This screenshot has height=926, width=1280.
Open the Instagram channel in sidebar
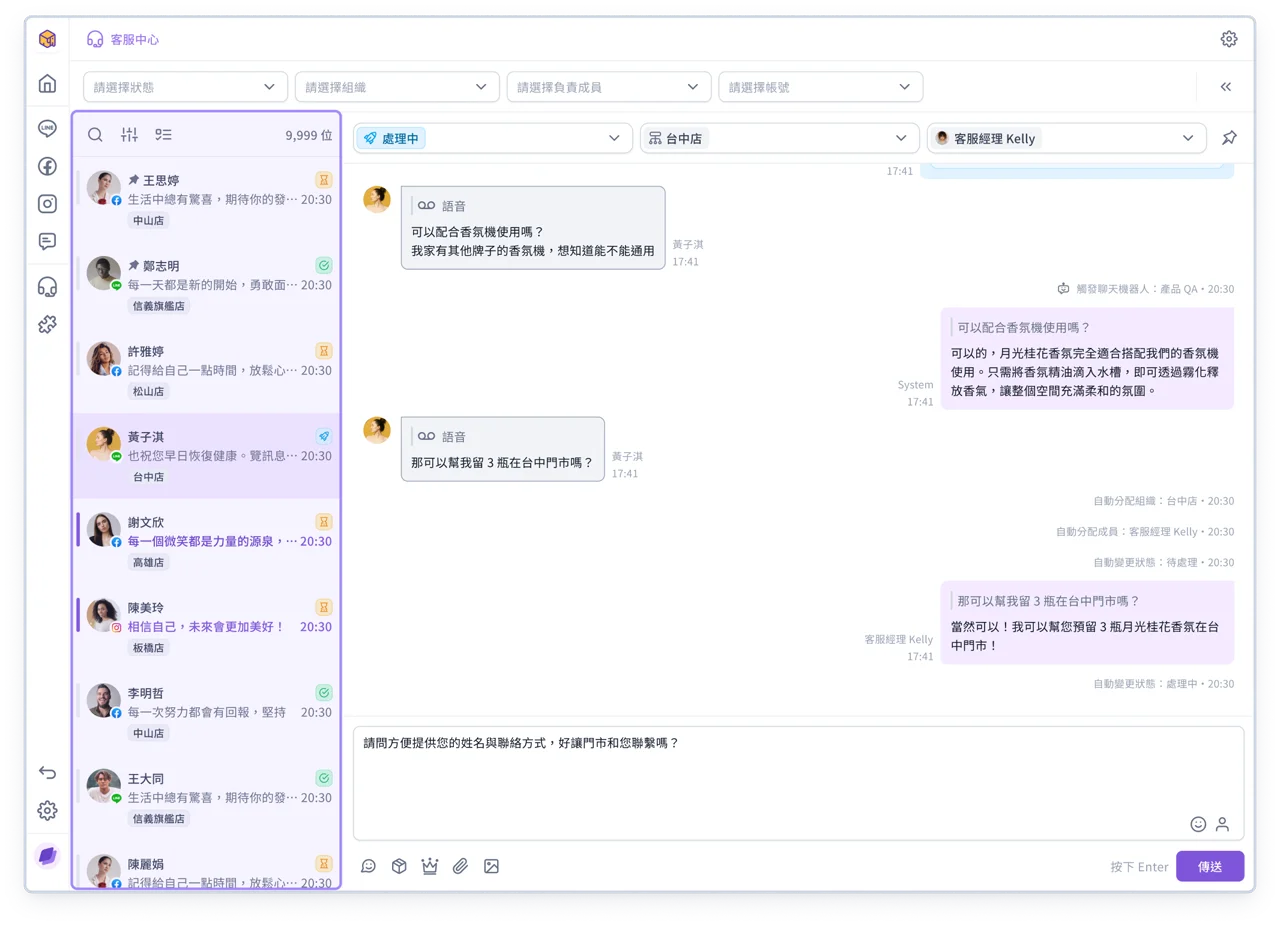47,204
